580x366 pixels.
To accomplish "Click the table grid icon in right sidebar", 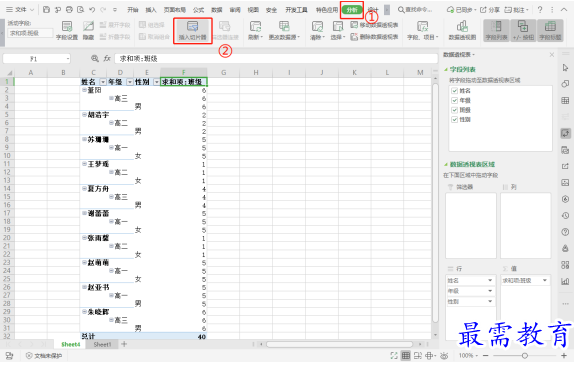I will click(x=565, y=100).
